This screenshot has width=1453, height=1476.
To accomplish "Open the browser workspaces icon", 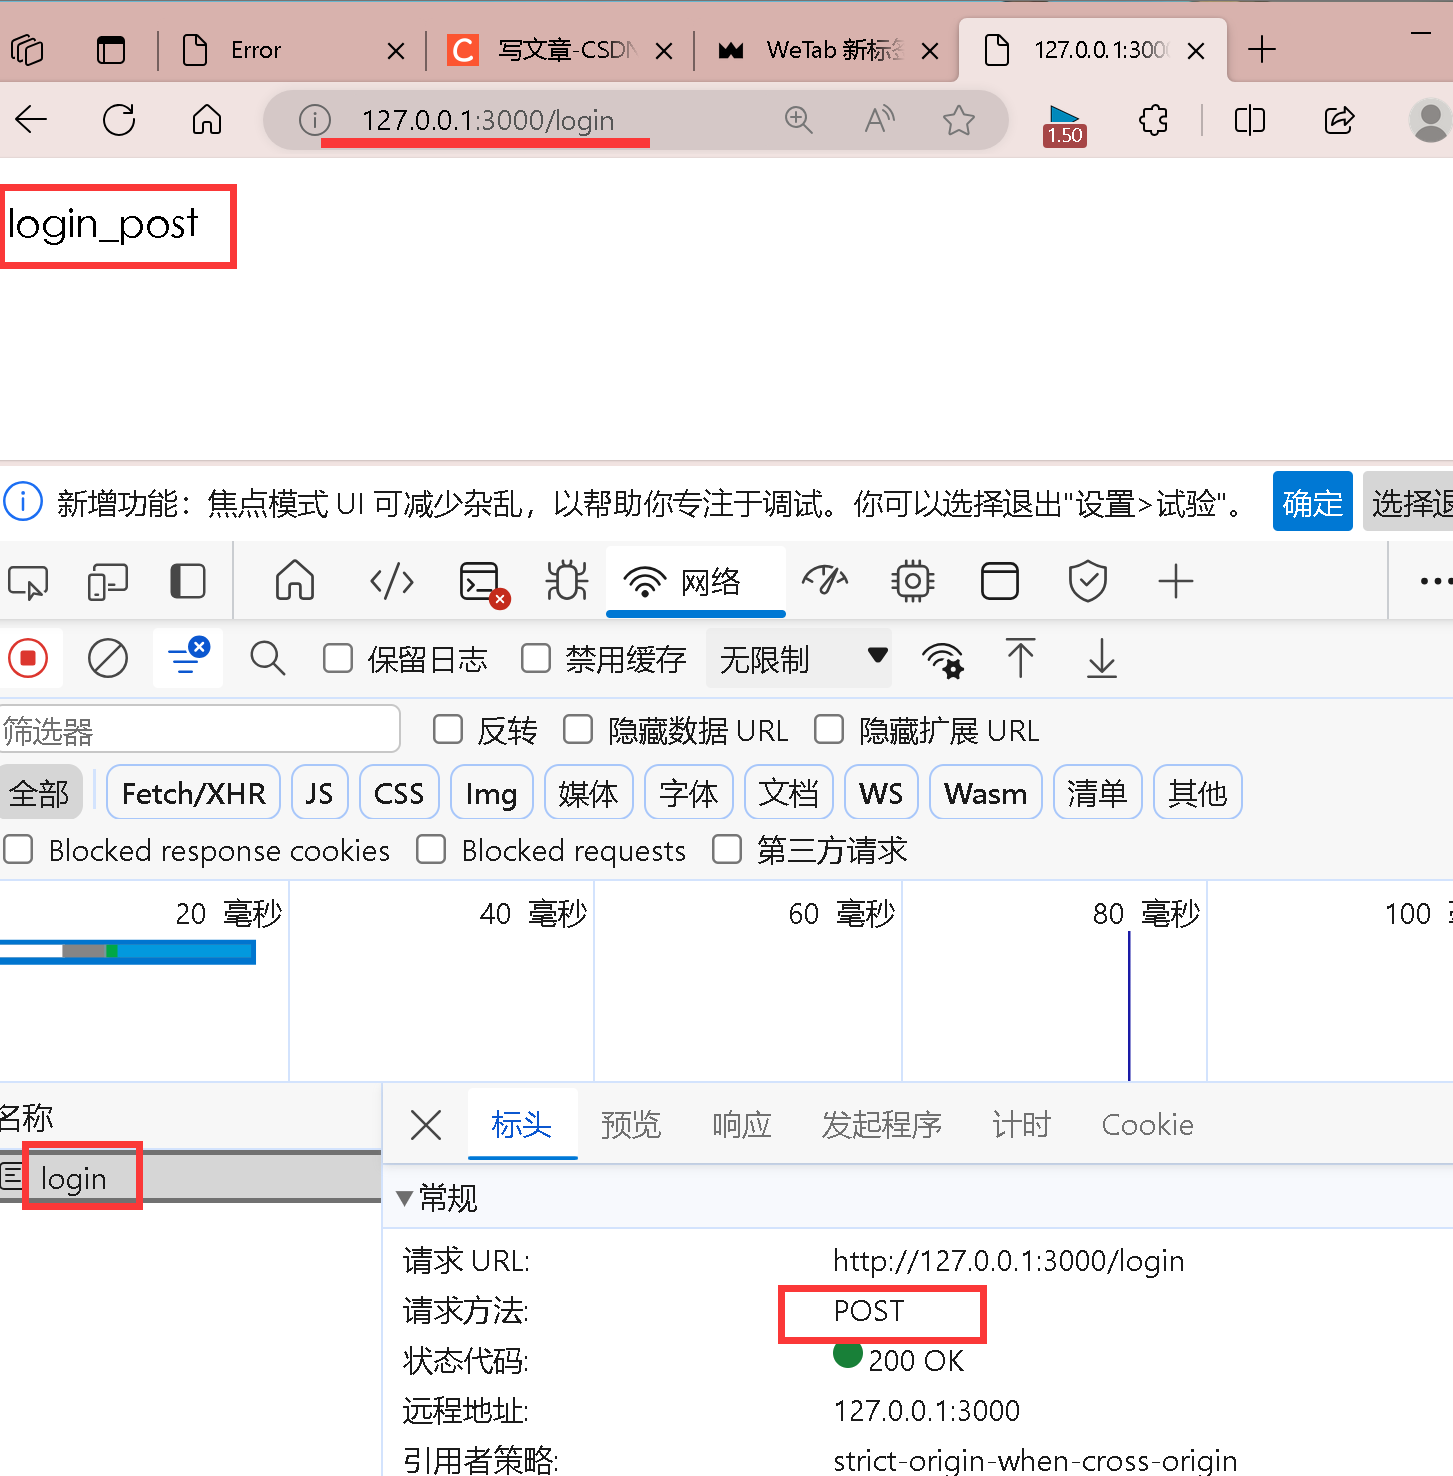I will coord(28,49).
